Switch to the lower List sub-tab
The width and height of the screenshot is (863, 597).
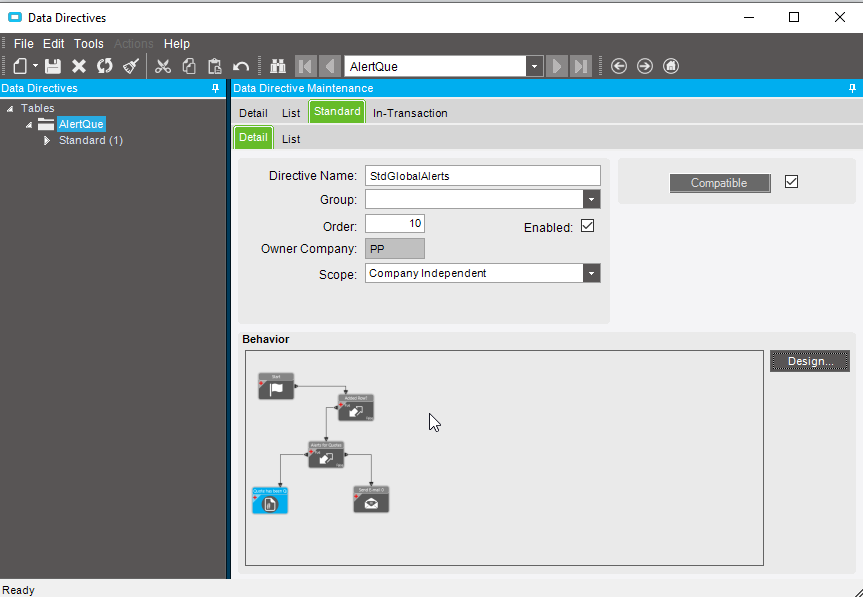291,139
